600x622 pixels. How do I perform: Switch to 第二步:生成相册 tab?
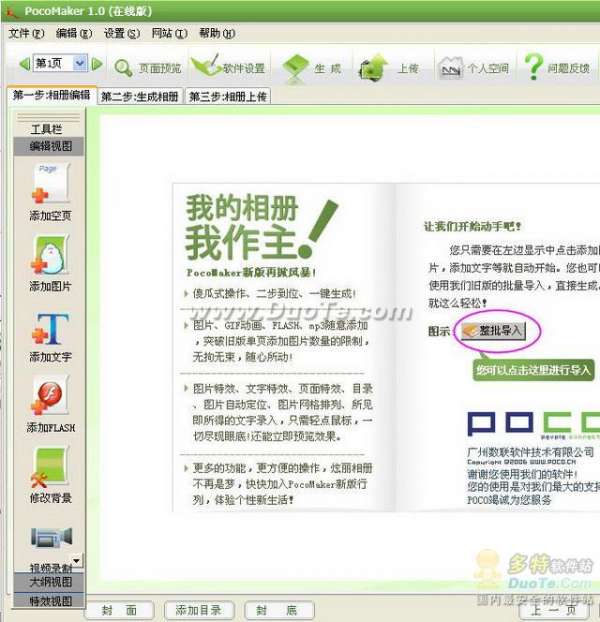point(140,96)
